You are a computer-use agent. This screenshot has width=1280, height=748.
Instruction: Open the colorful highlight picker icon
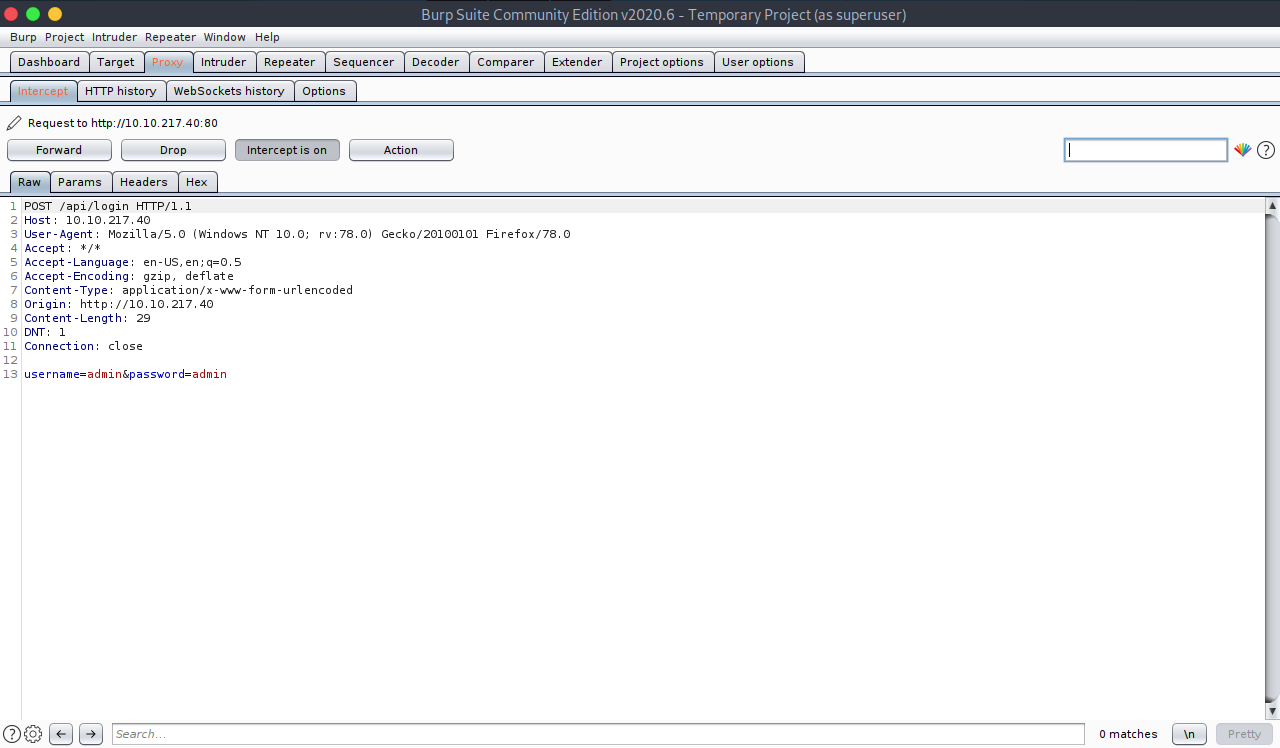(1242, 150)
